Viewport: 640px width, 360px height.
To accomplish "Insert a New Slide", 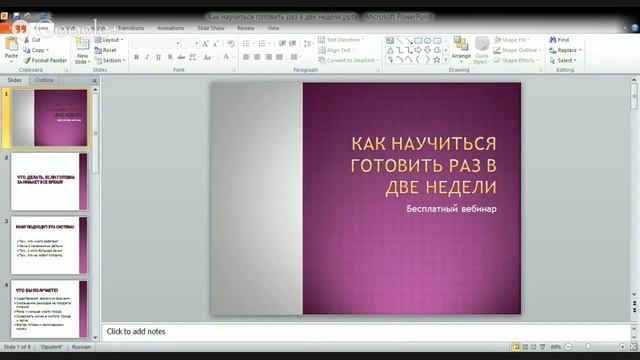I will (x=82, y=51).
